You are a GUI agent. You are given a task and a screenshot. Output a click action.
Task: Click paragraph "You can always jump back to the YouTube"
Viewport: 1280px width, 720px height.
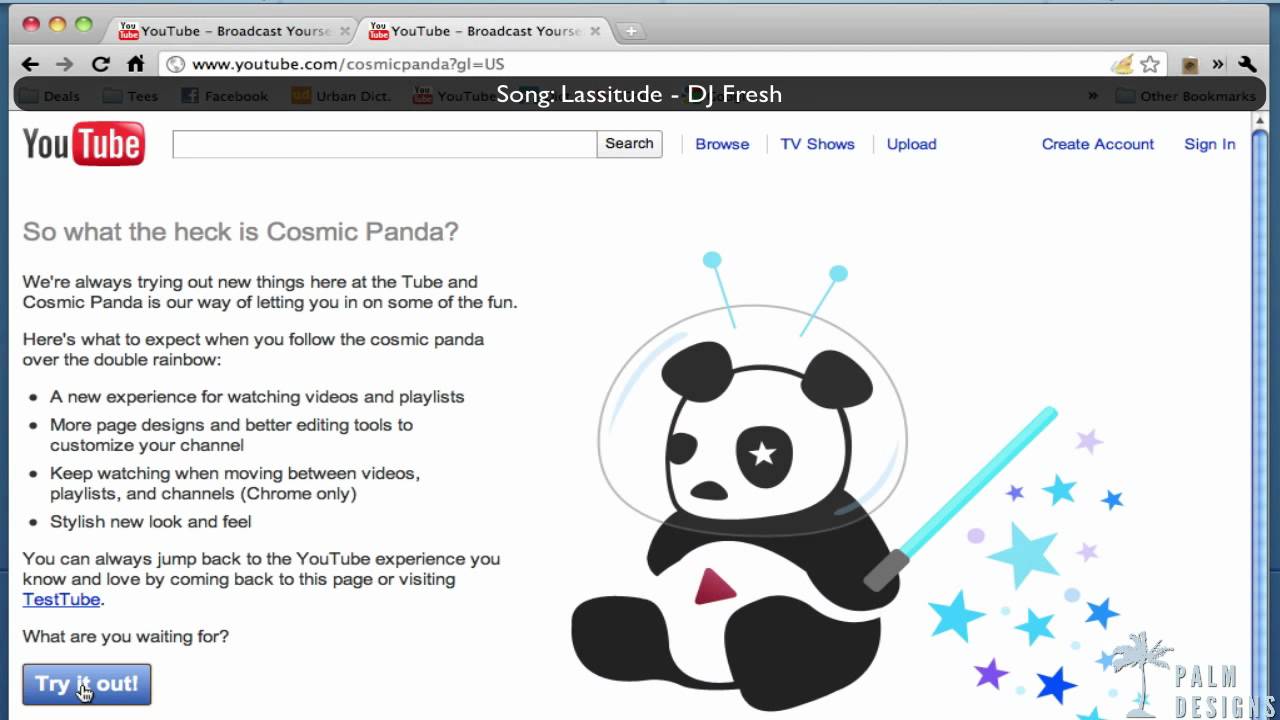tap(261, 579)
